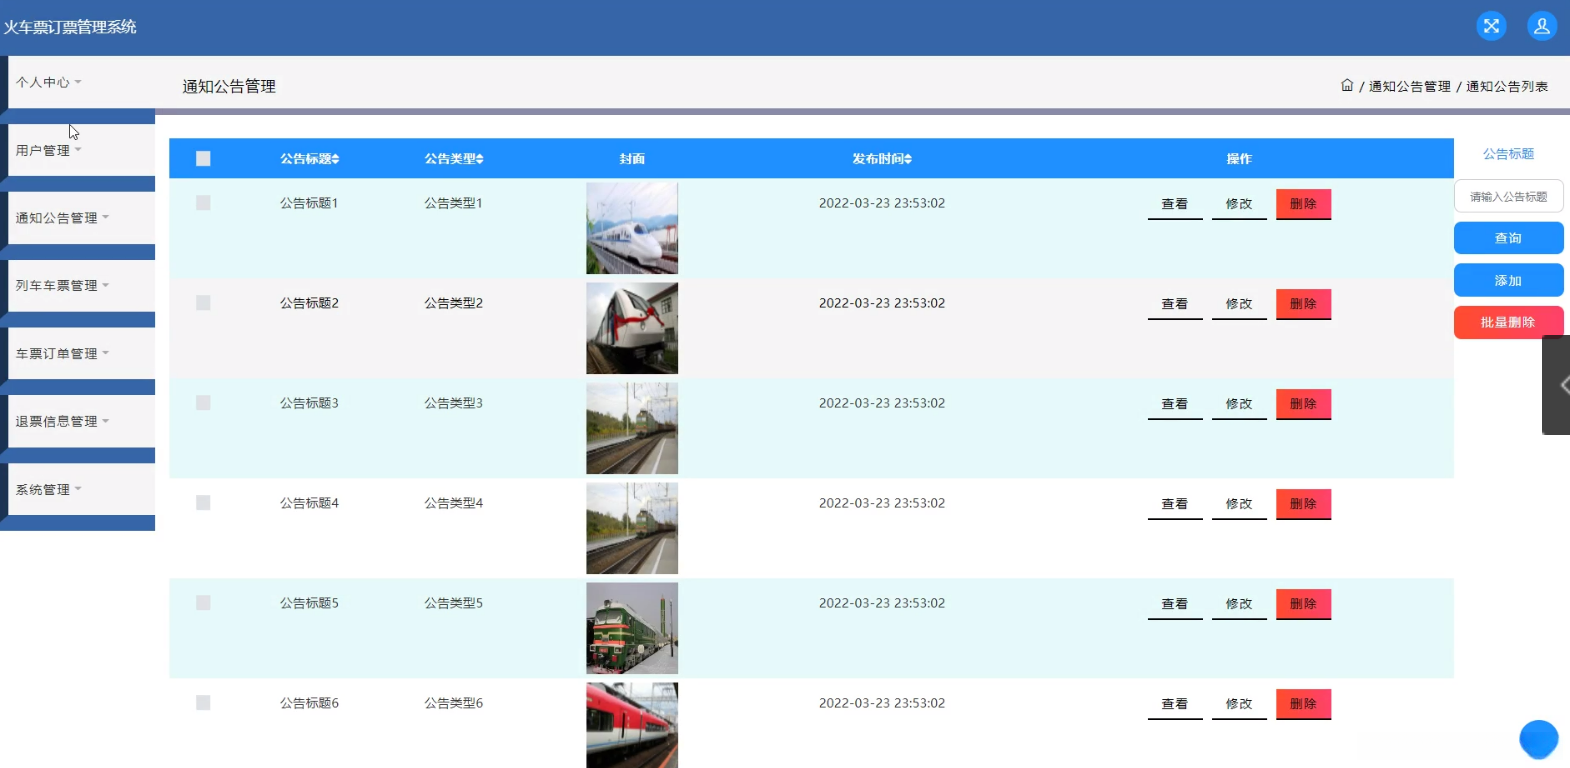The width and height of the screenshot is (1570, 768).
Task: Edit 公告标题6 with 修改
Action: 1239,704
